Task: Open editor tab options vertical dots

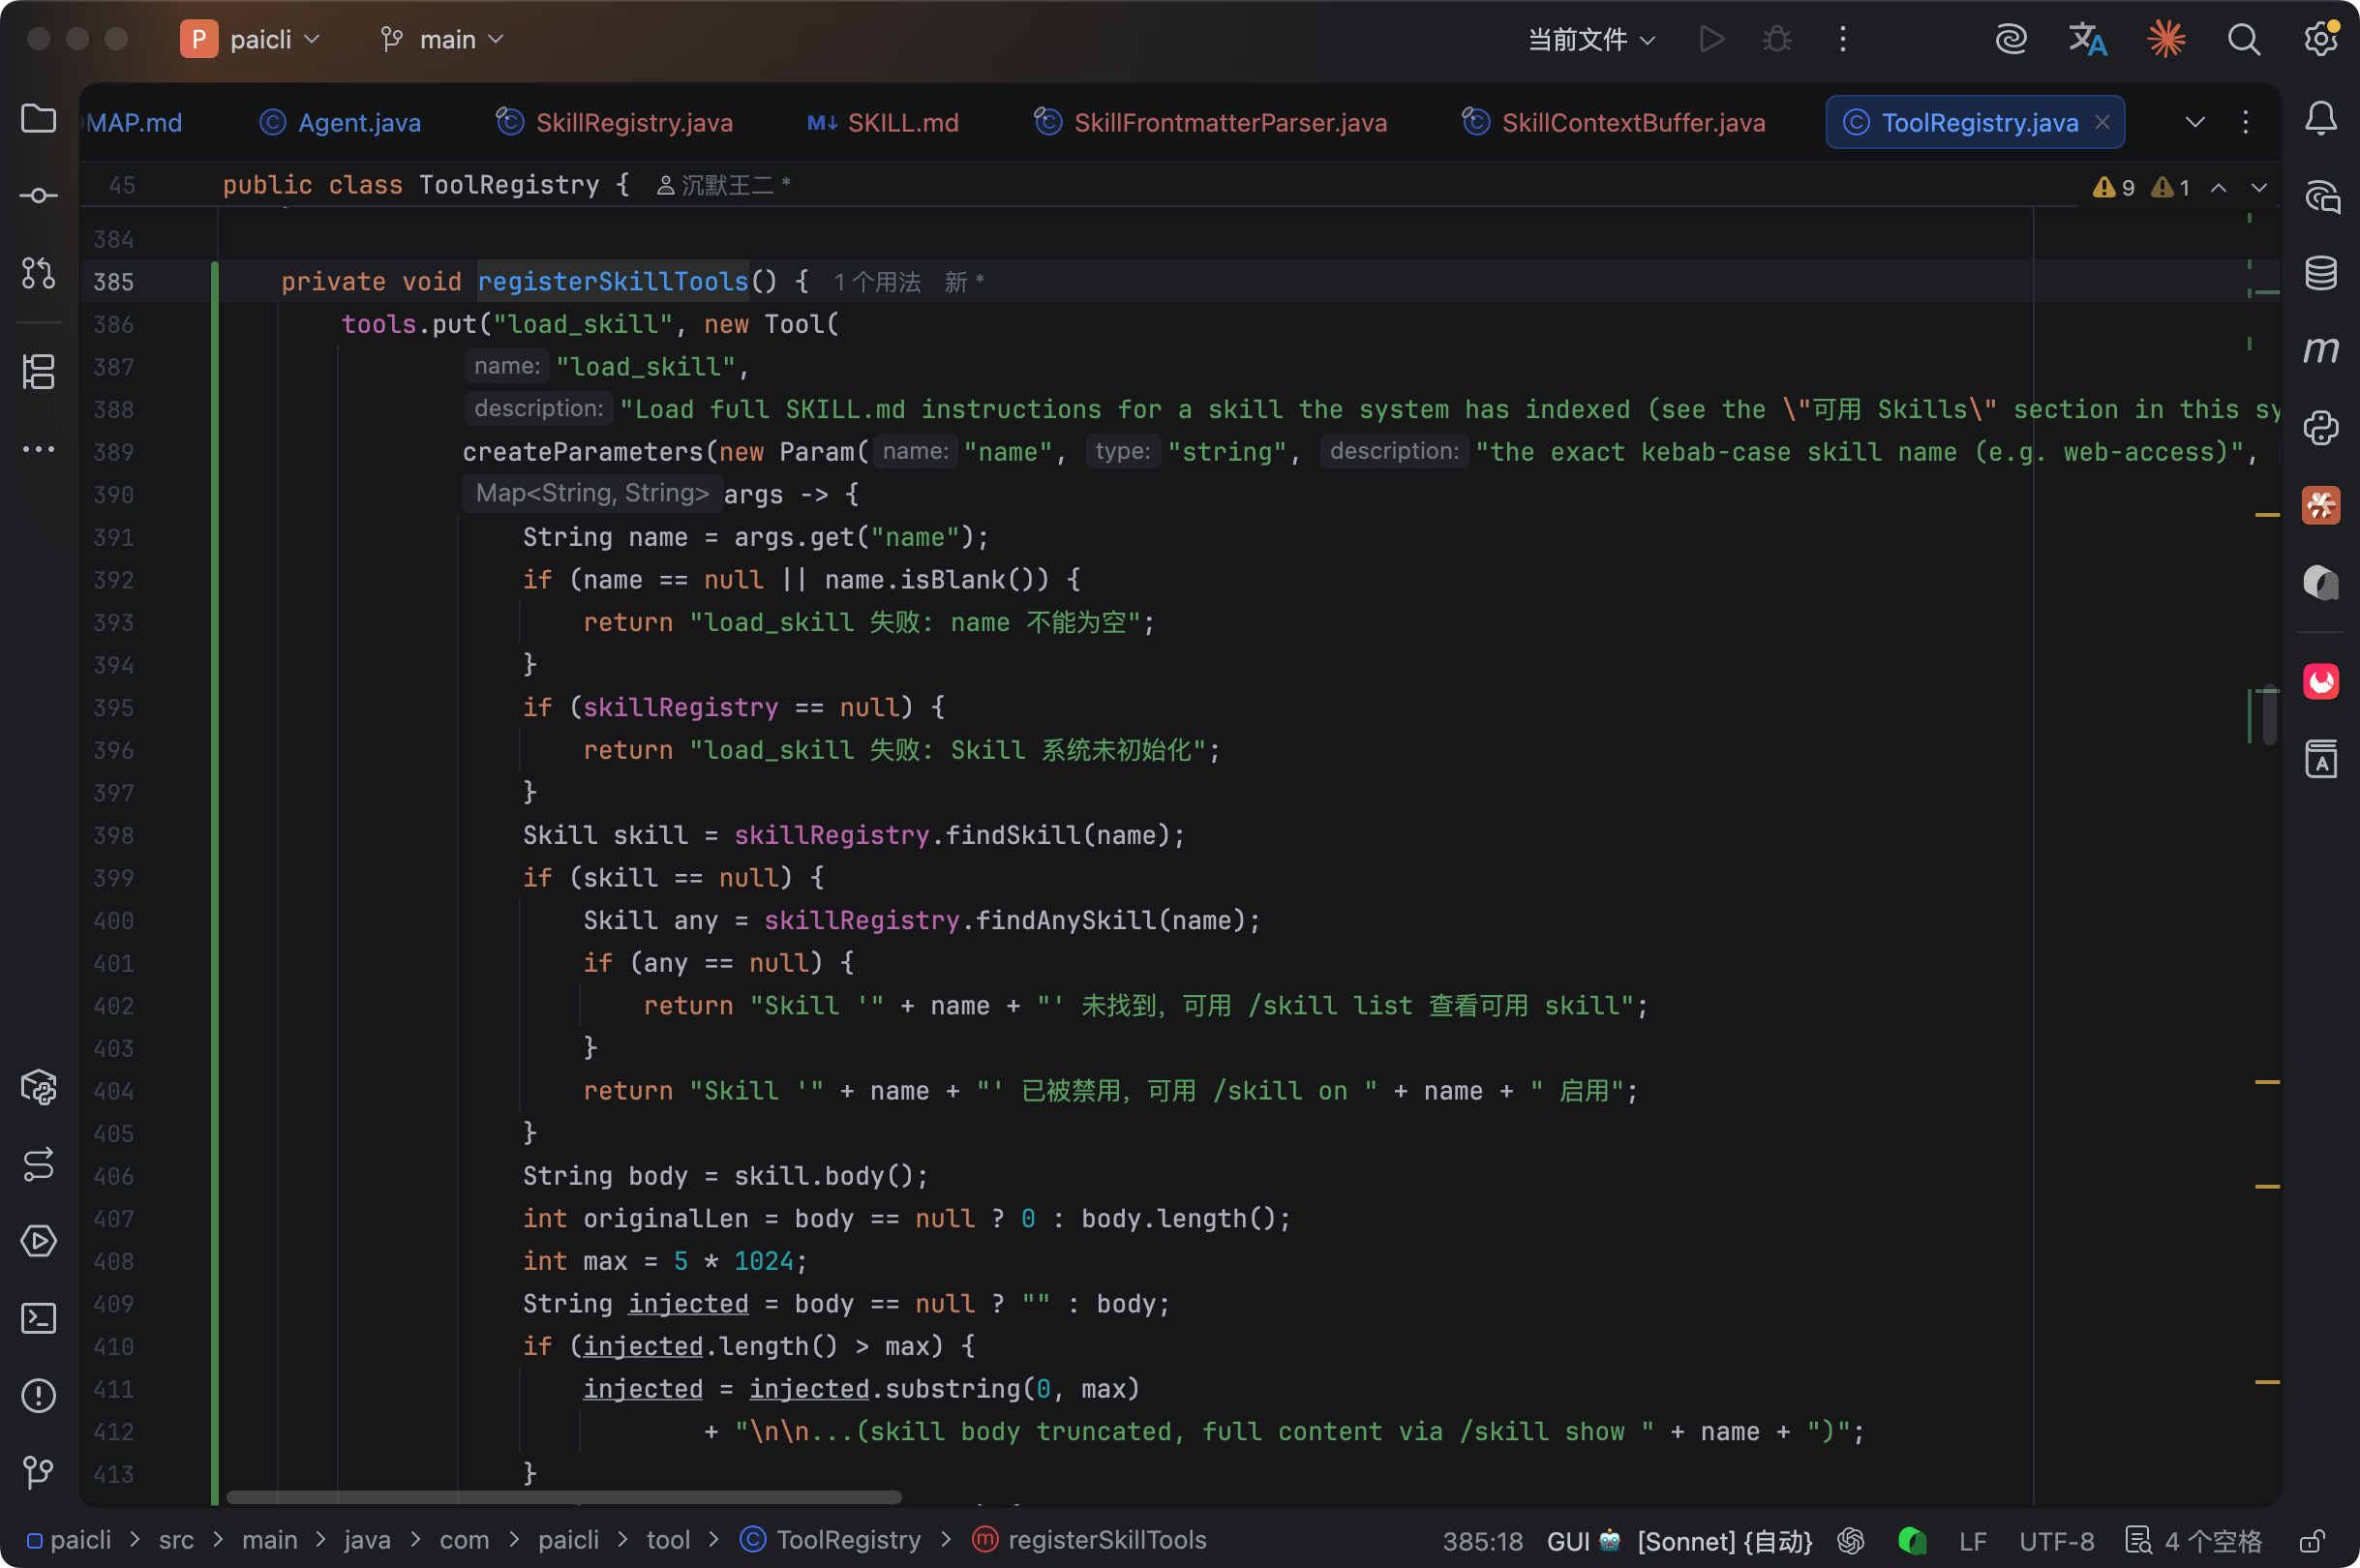Action: [2245, 122]
